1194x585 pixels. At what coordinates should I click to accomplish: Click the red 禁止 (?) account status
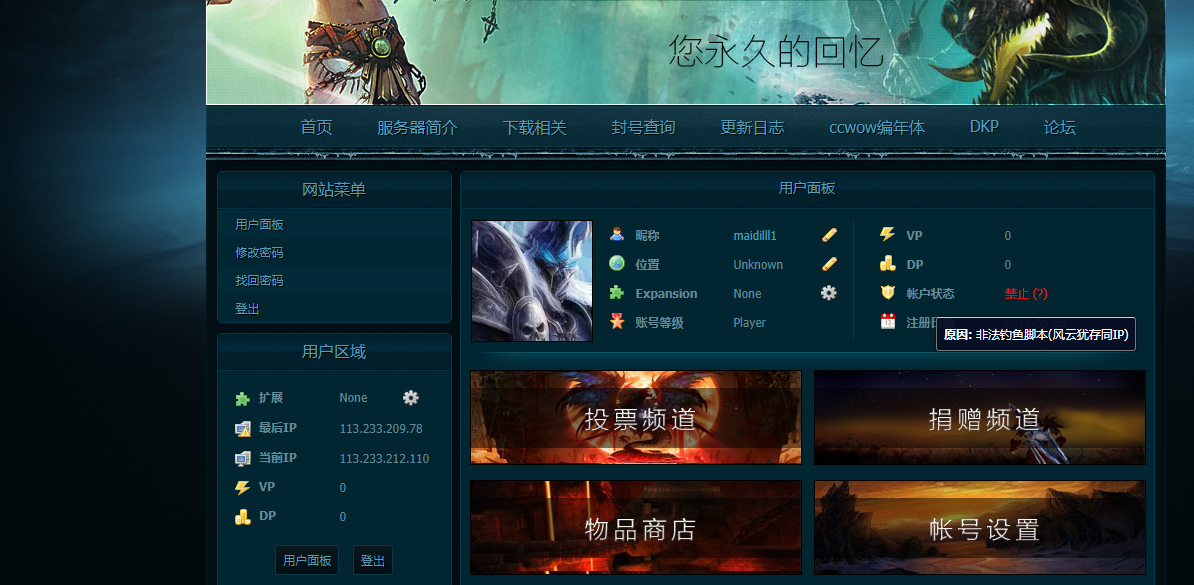[x=1026, y=294]
